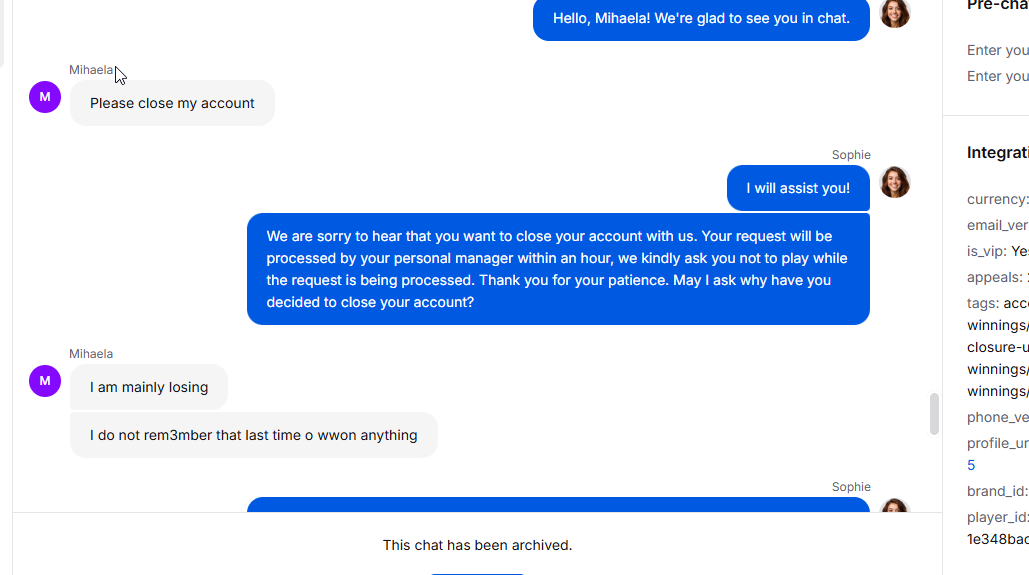Screen dimensions: 1029x575
Task: Click the "I am mainly losing" message
Action: [149, 387]
